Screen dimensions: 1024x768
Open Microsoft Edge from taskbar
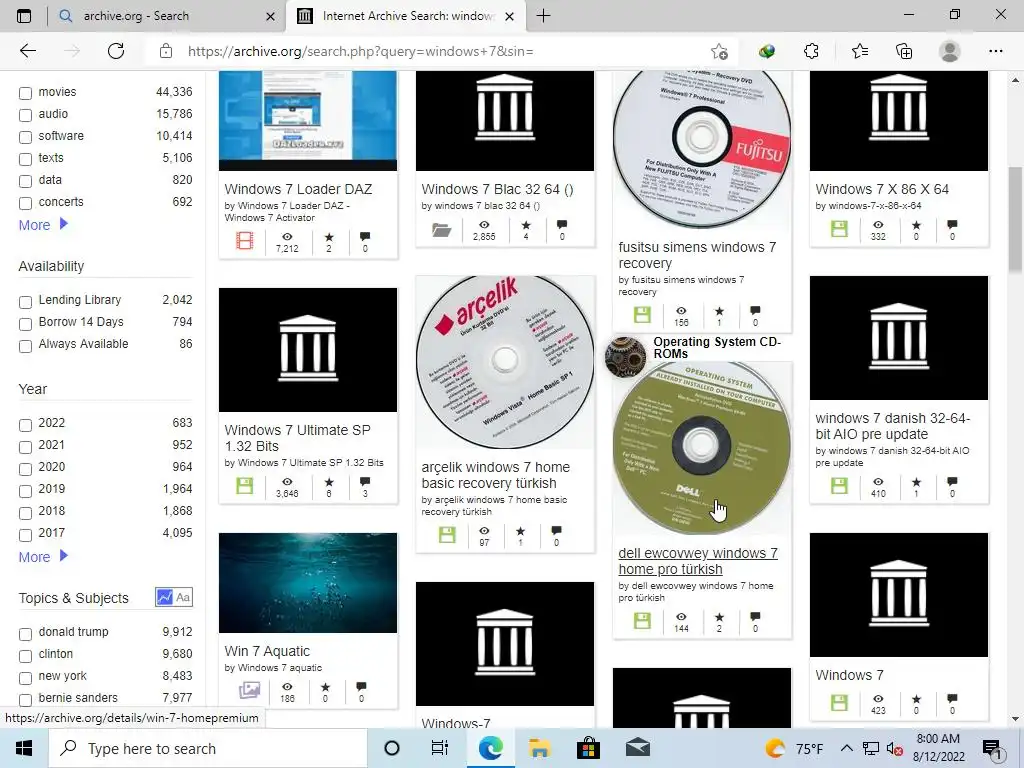pos(490,748)
